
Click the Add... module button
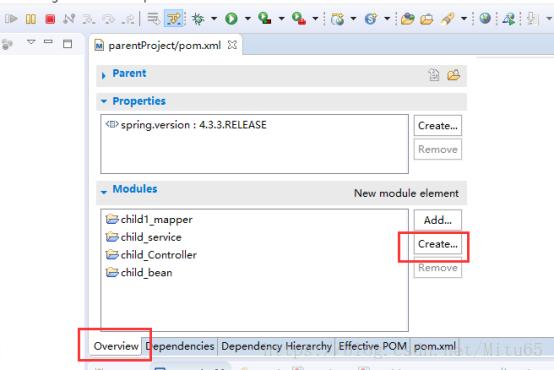pos(438,220)
